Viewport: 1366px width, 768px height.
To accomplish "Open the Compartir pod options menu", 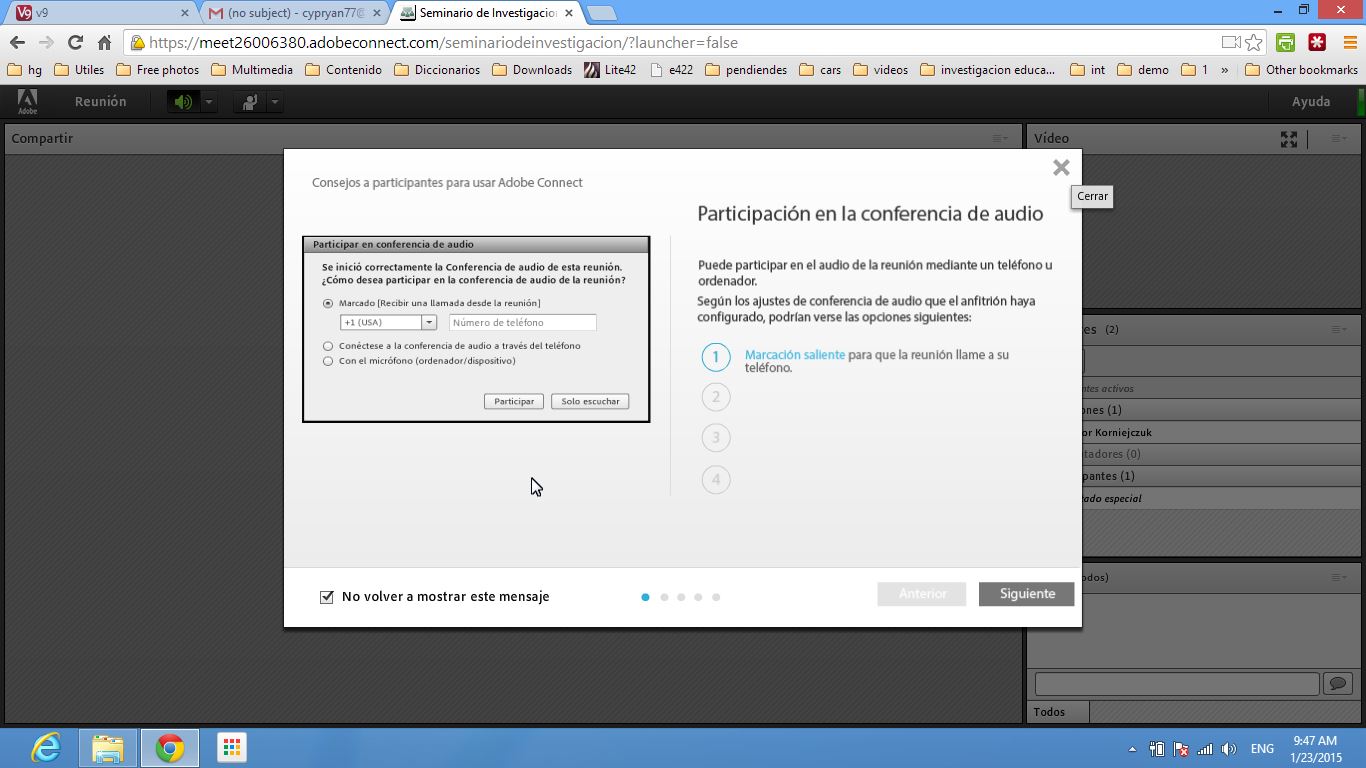I will [x=1000, y=138].
